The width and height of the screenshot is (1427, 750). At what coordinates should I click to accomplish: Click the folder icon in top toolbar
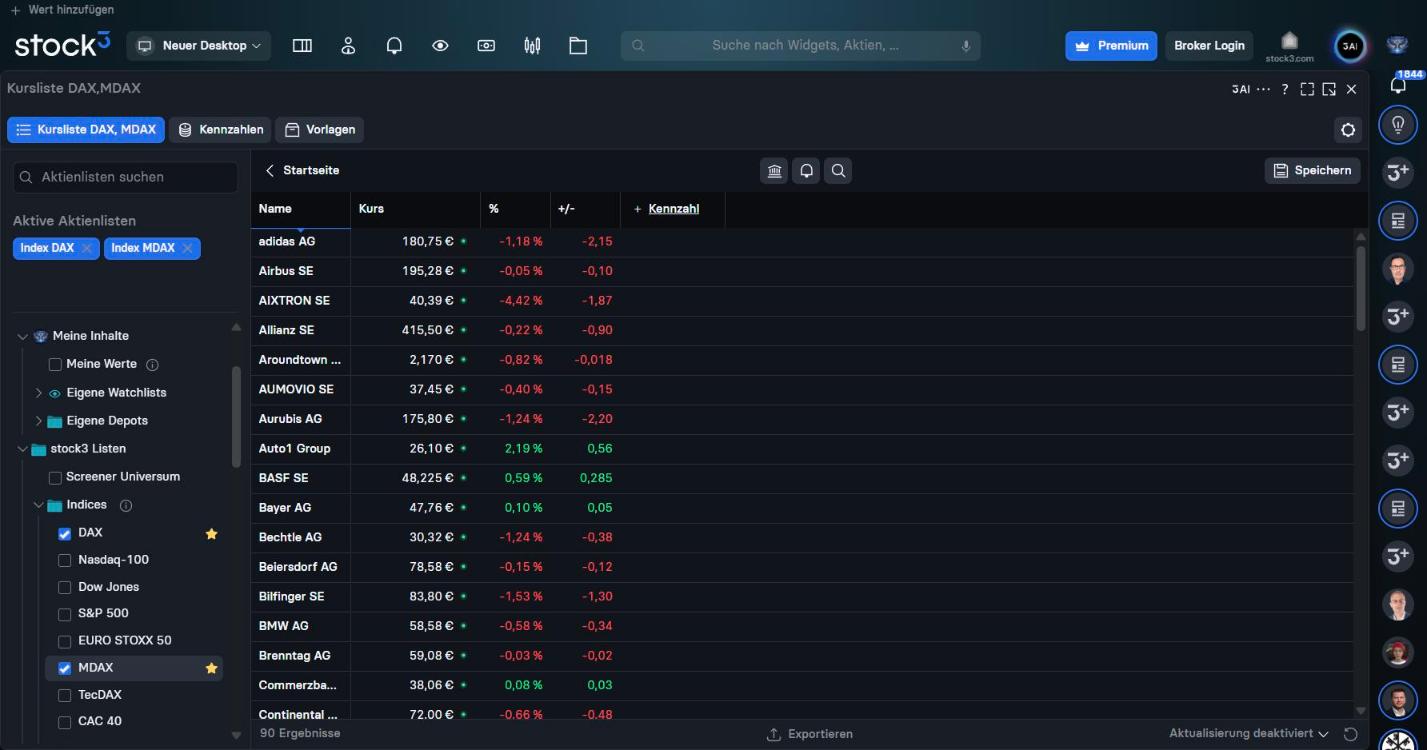click(x=578, y=46)
